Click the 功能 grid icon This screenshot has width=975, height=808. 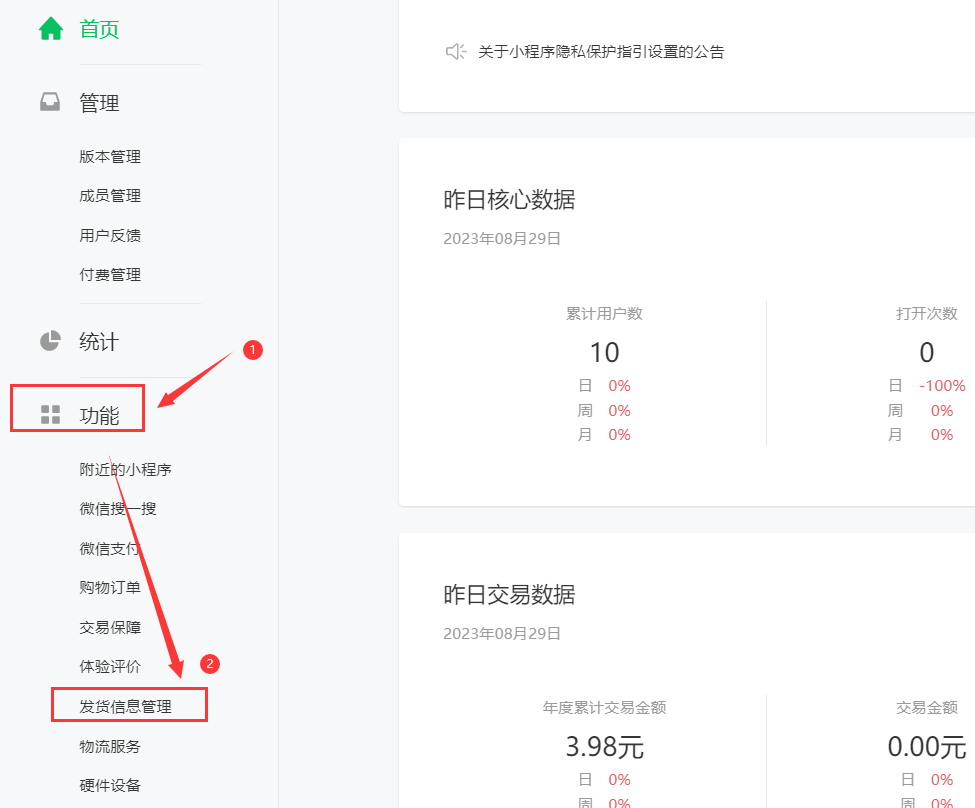click(50, 415)
